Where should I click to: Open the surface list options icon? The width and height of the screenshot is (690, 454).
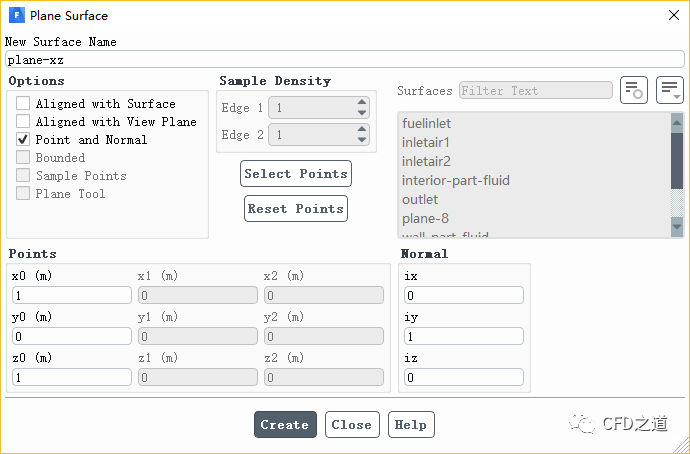click(x=669, y=90)
